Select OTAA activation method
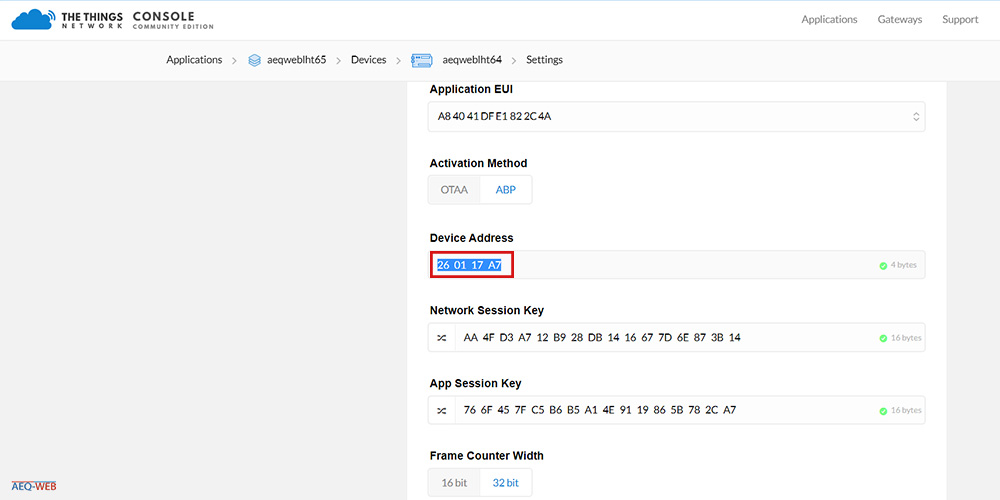The width and height of the screenshot is (1000, 500). pyautogui.click(x=454, y=190)
